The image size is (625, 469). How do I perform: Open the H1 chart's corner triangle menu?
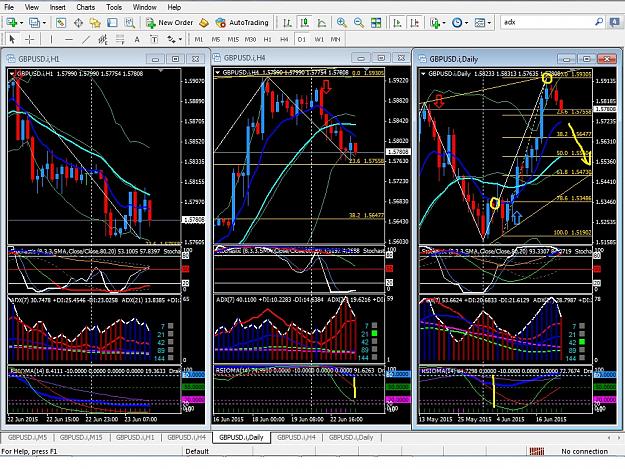point(11,73)
